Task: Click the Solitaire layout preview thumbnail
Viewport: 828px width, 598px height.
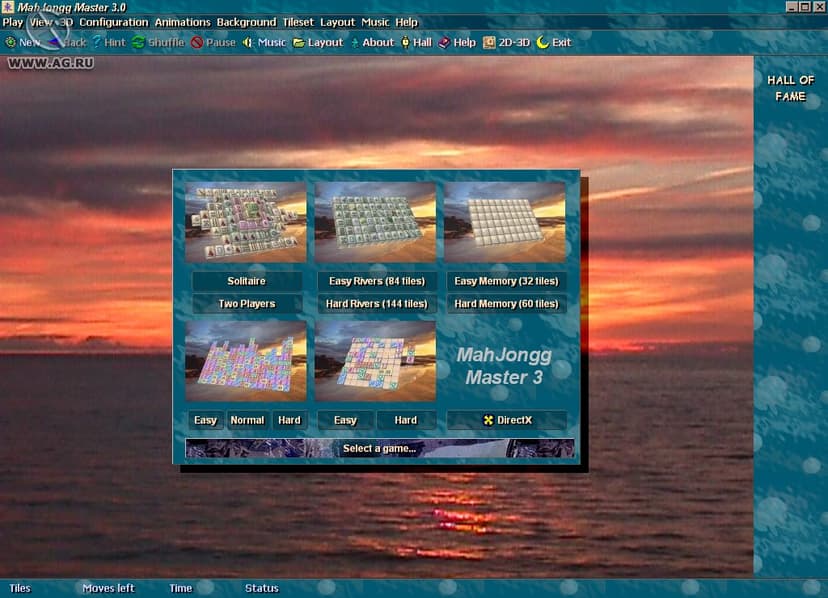Action: 246,222
